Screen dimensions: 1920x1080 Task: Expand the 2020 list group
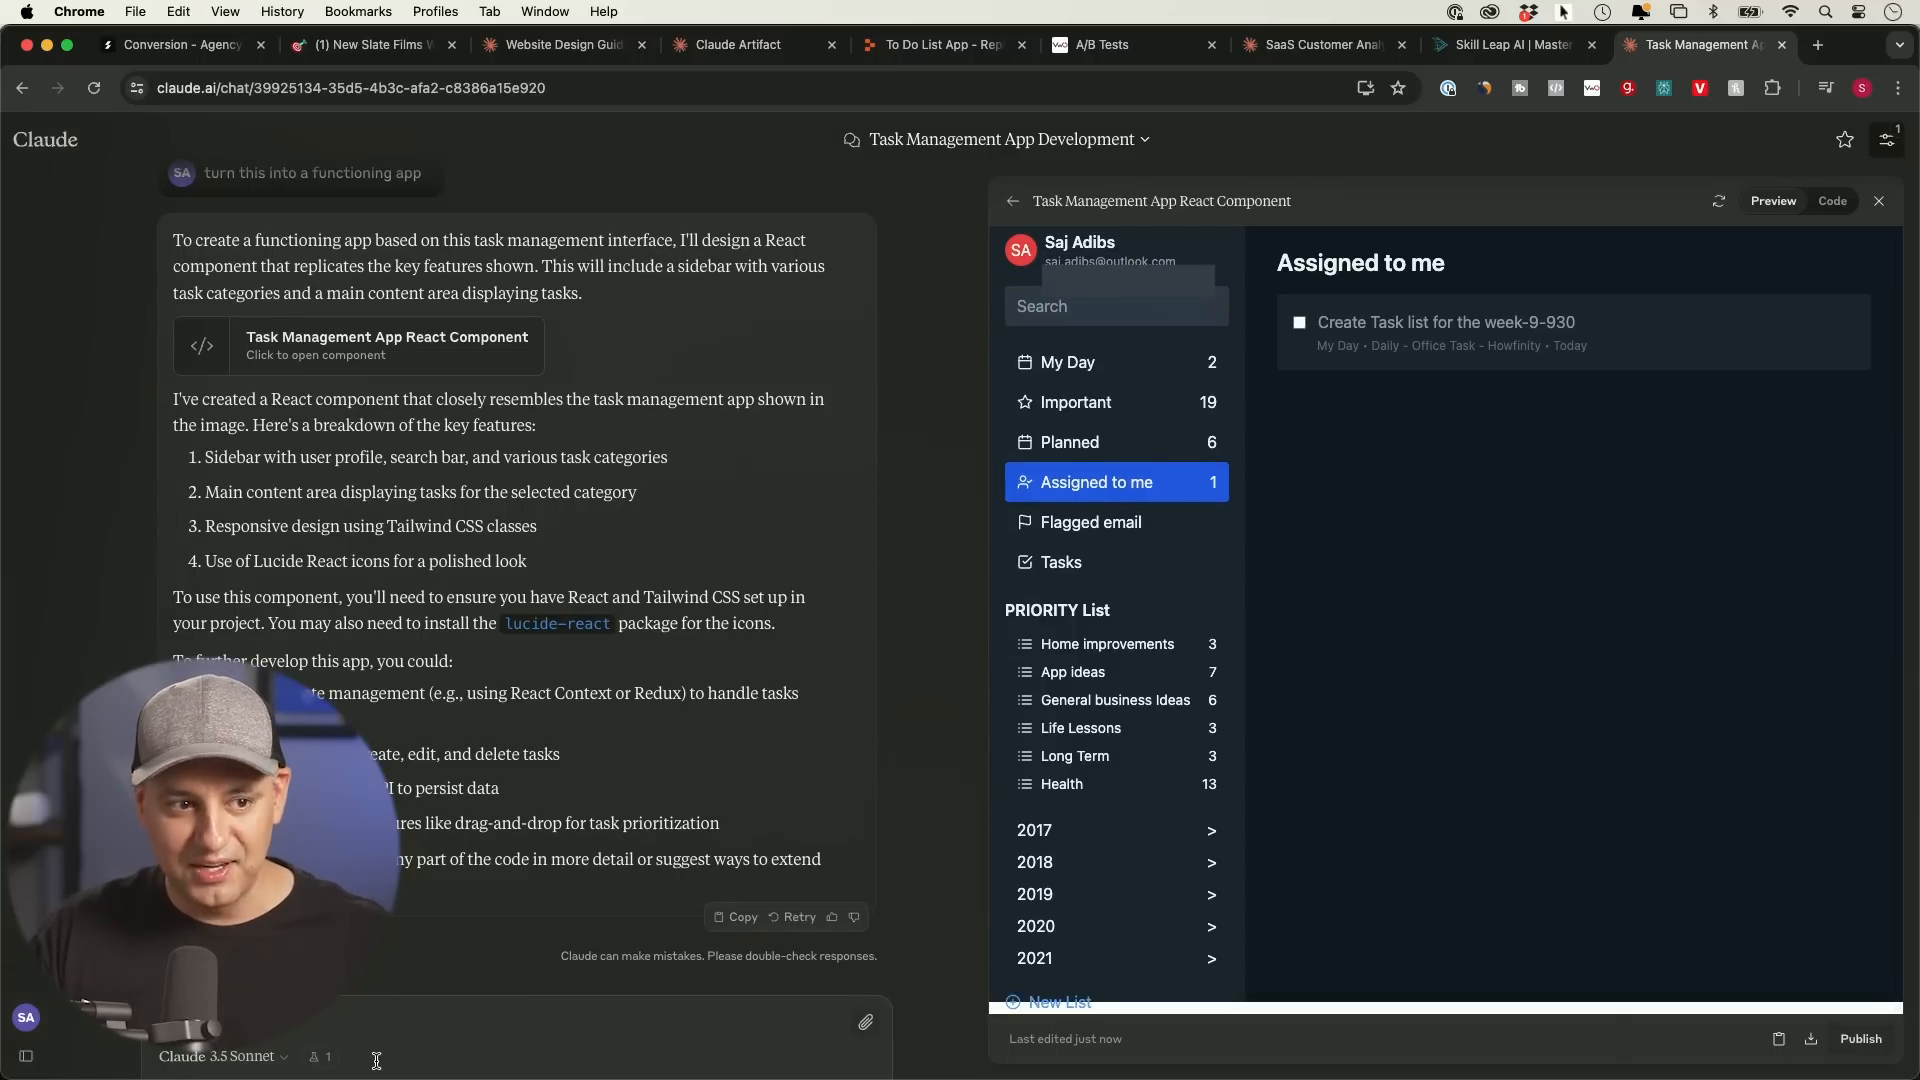[1116, 926]
